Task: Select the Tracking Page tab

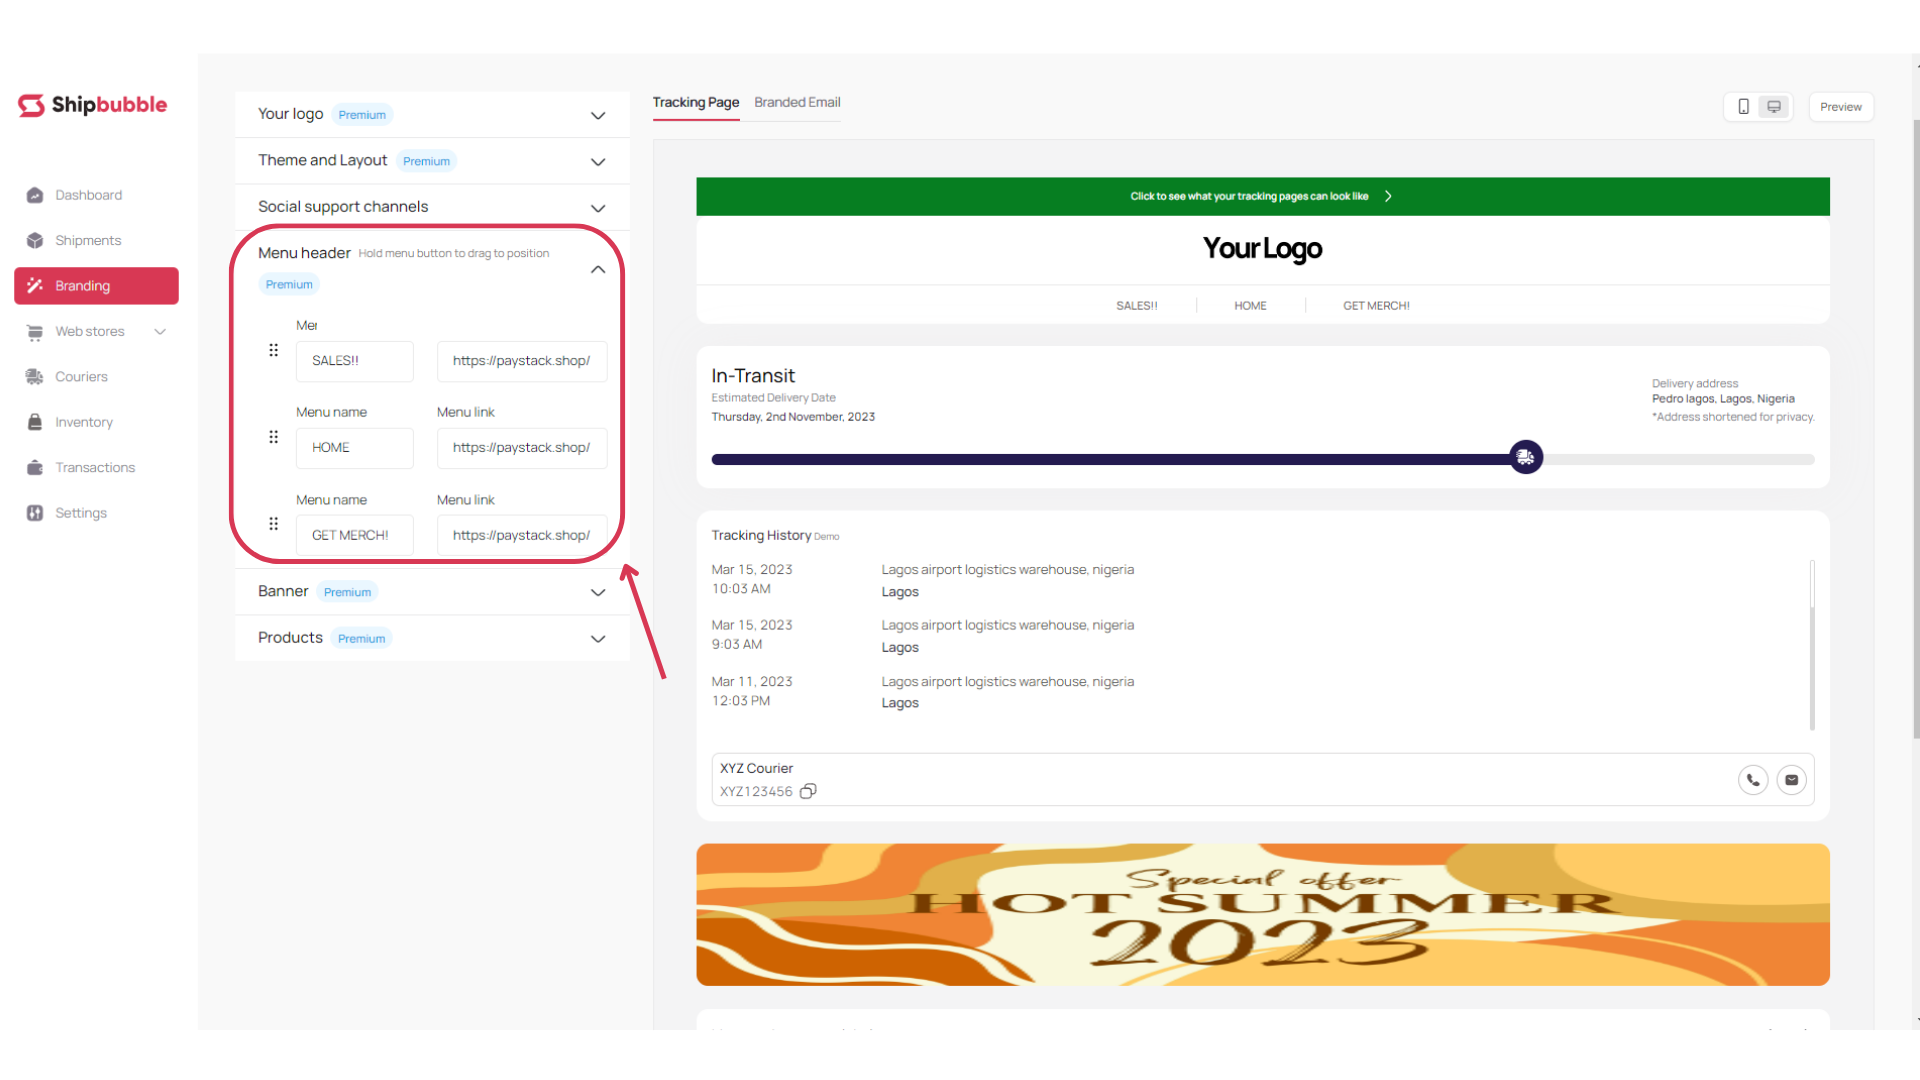Action: (695, 102)
